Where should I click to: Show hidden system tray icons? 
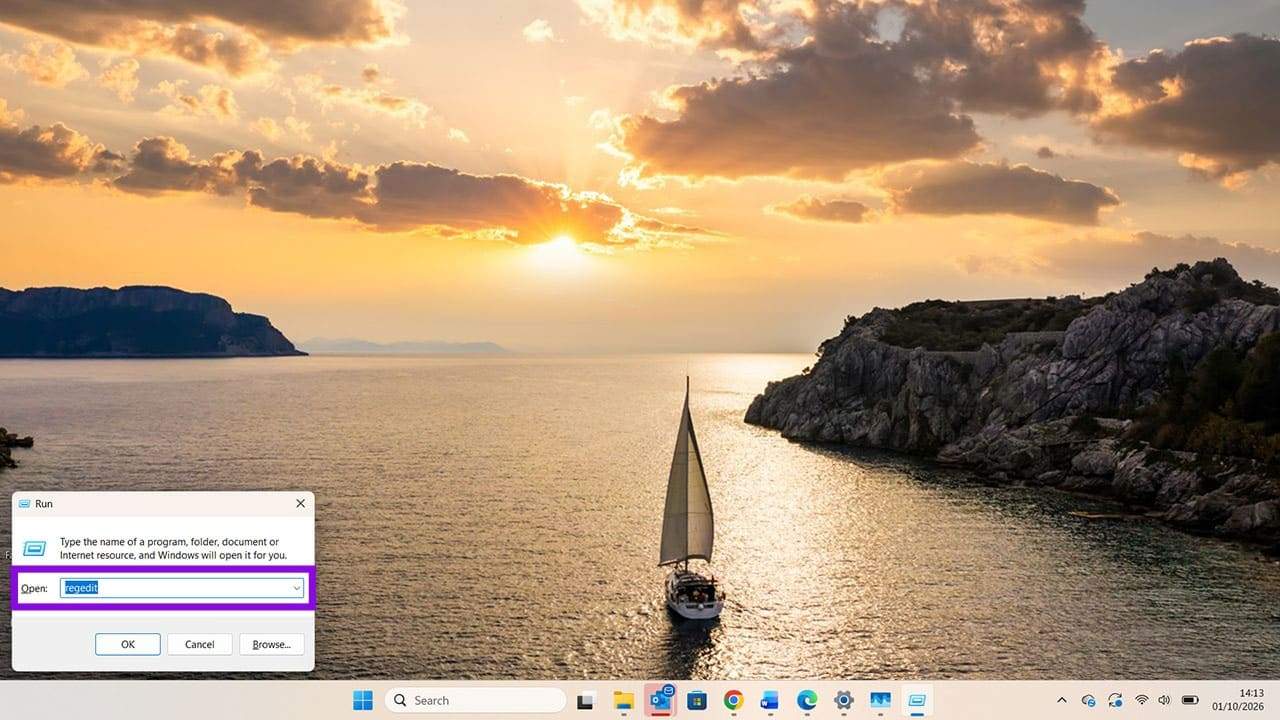[x=1062, y=700]
